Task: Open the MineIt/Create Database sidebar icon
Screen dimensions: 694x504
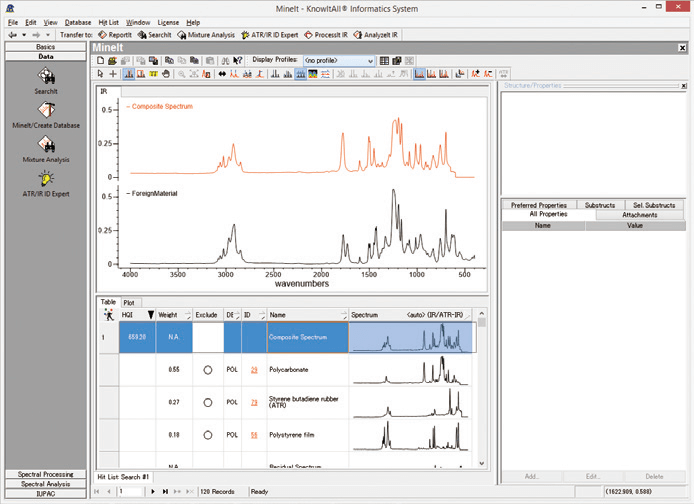Action: point(46,115)
